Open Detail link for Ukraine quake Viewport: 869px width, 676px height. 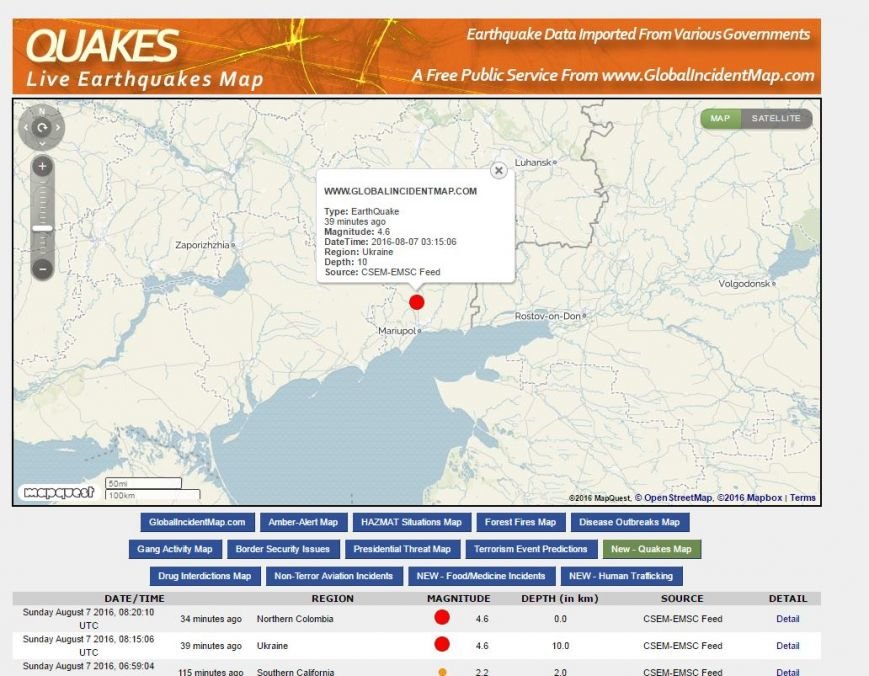pyautogui.click(x=788, y=646)
